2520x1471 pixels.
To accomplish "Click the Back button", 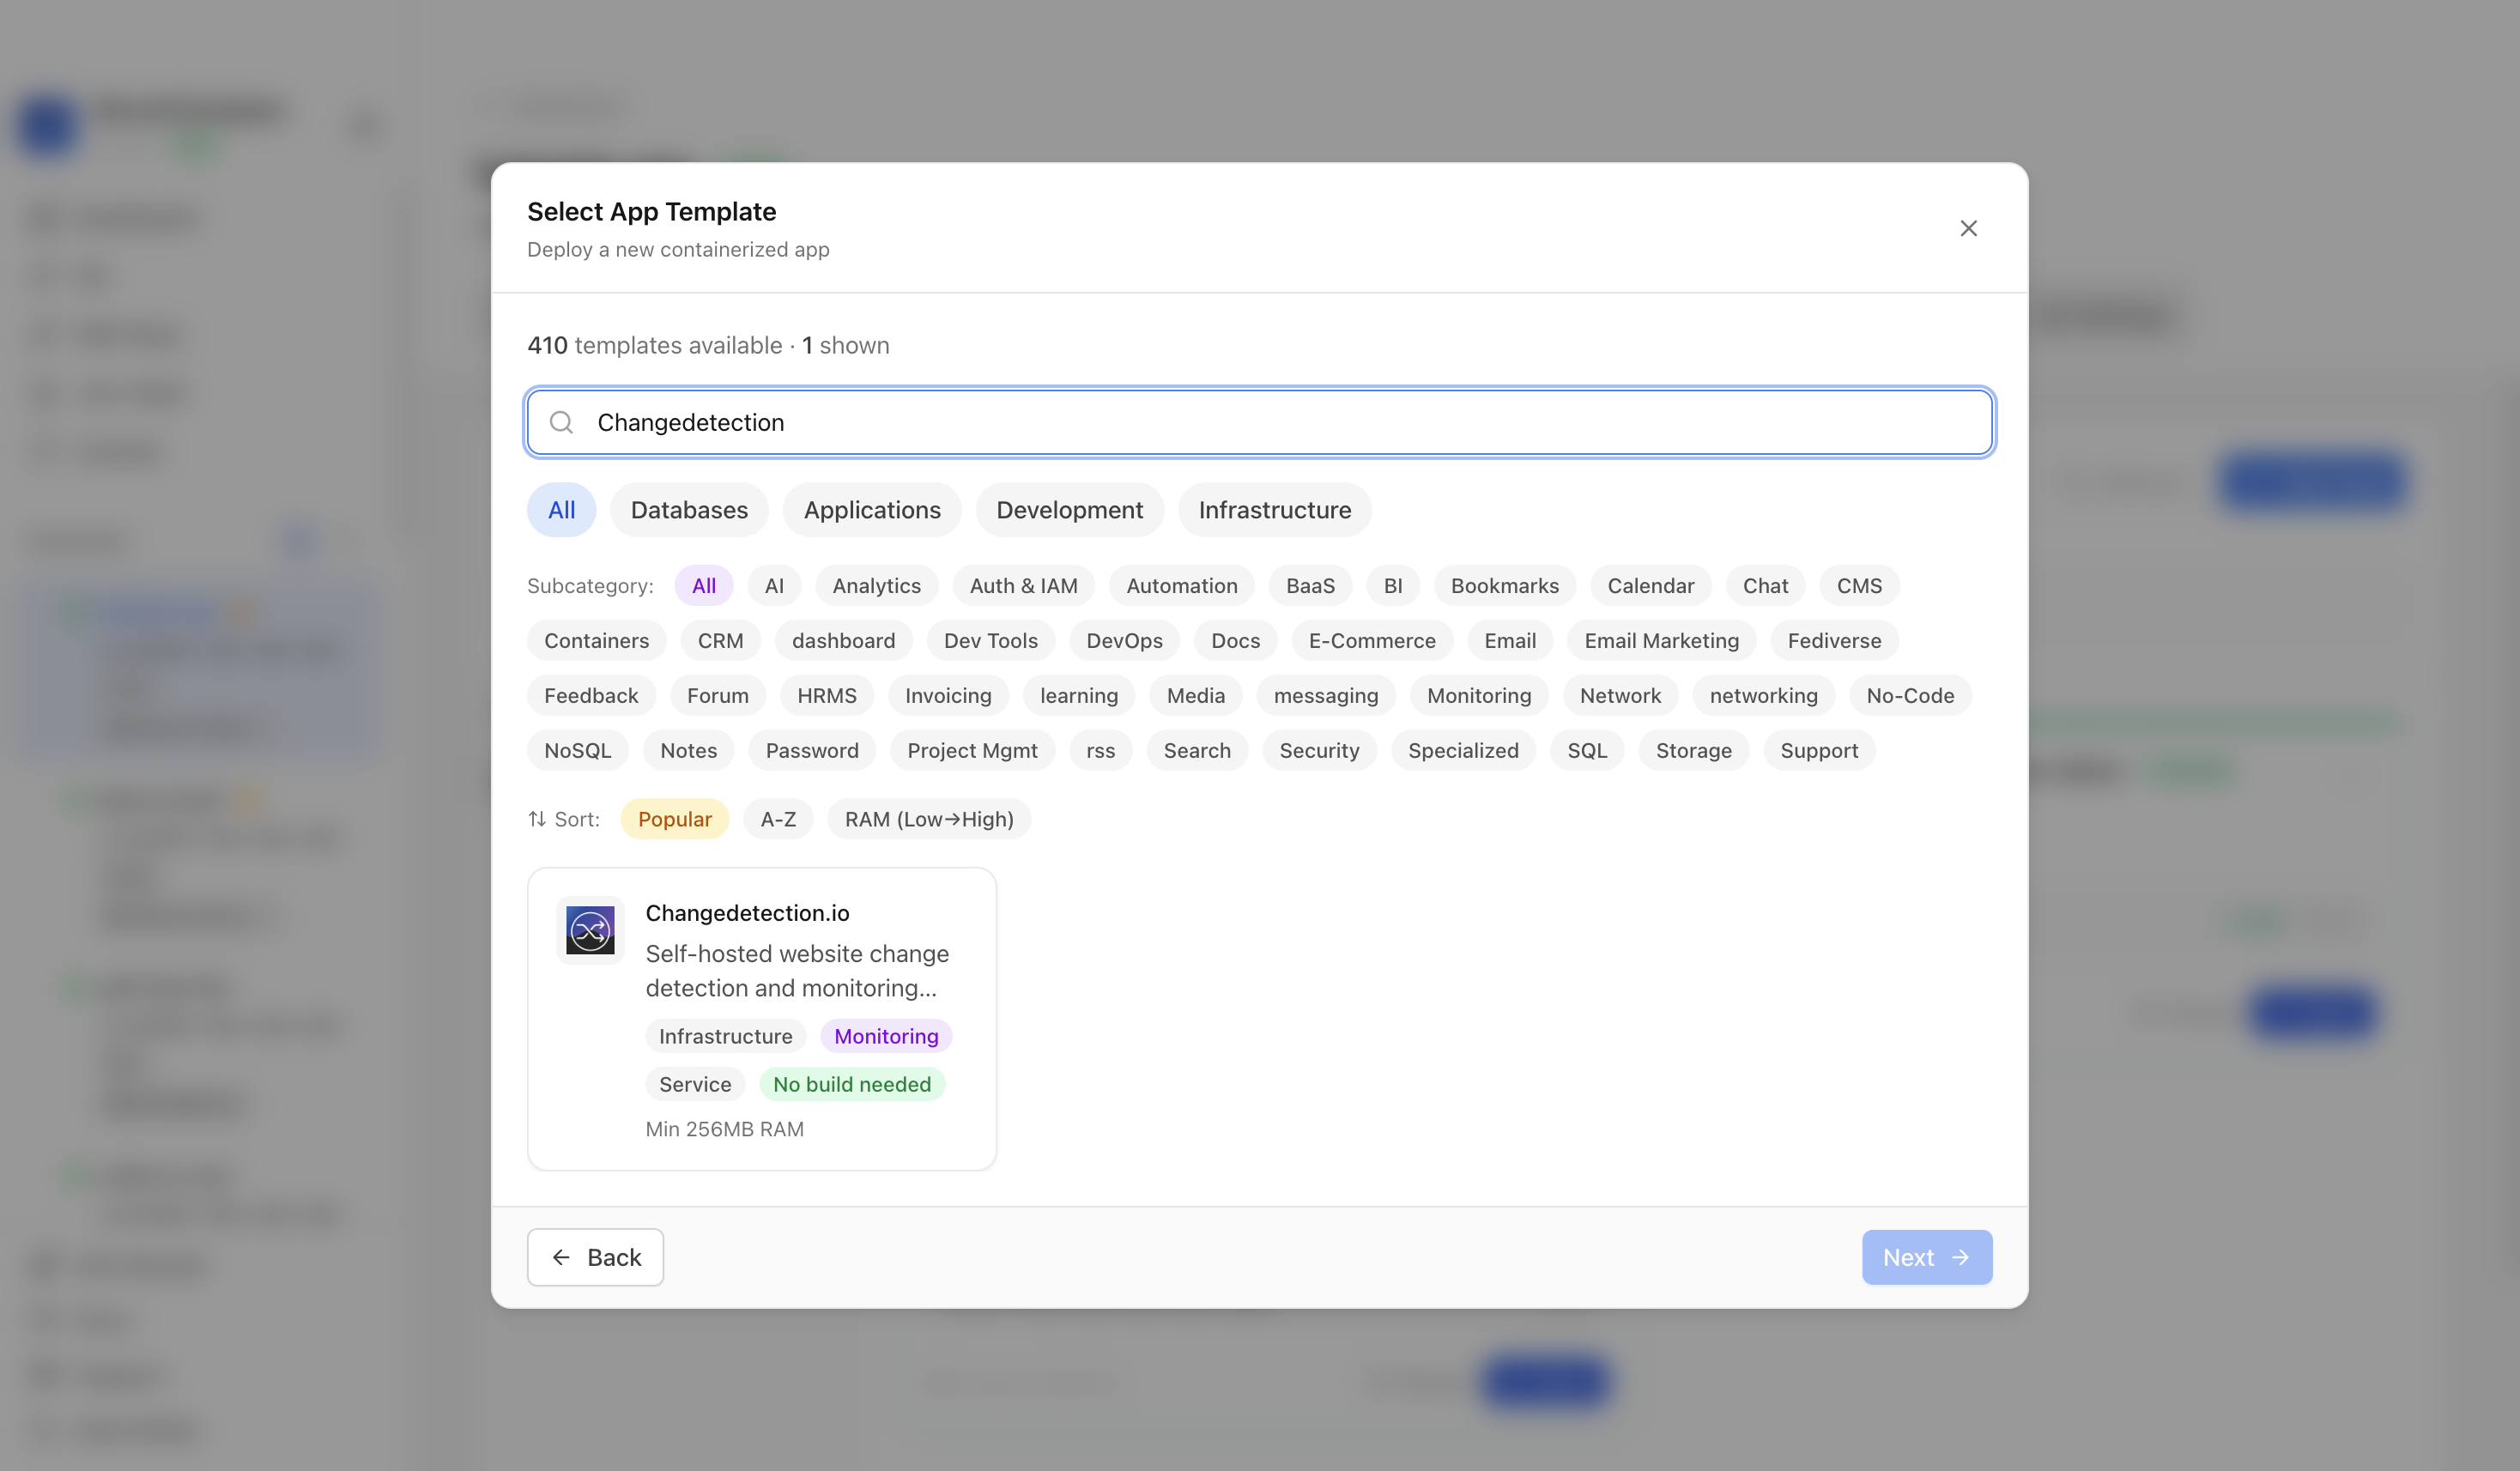I will [x=595, y=1257].
